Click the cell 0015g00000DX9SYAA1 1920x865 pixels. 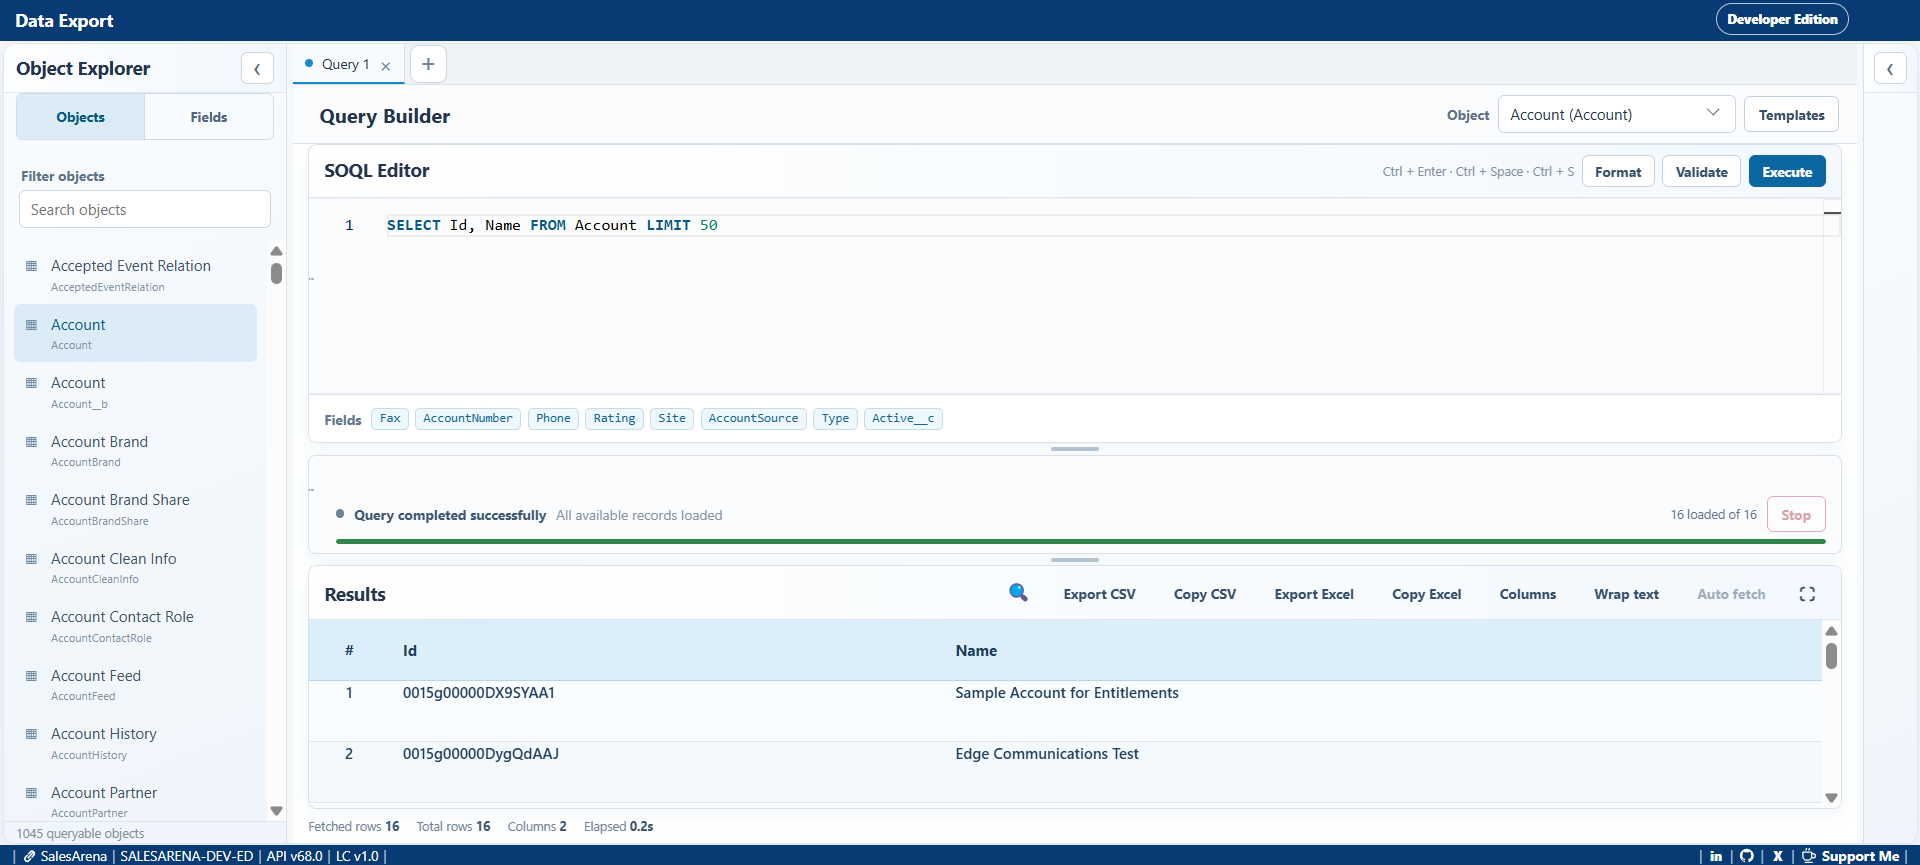click(x=479, y=693)
